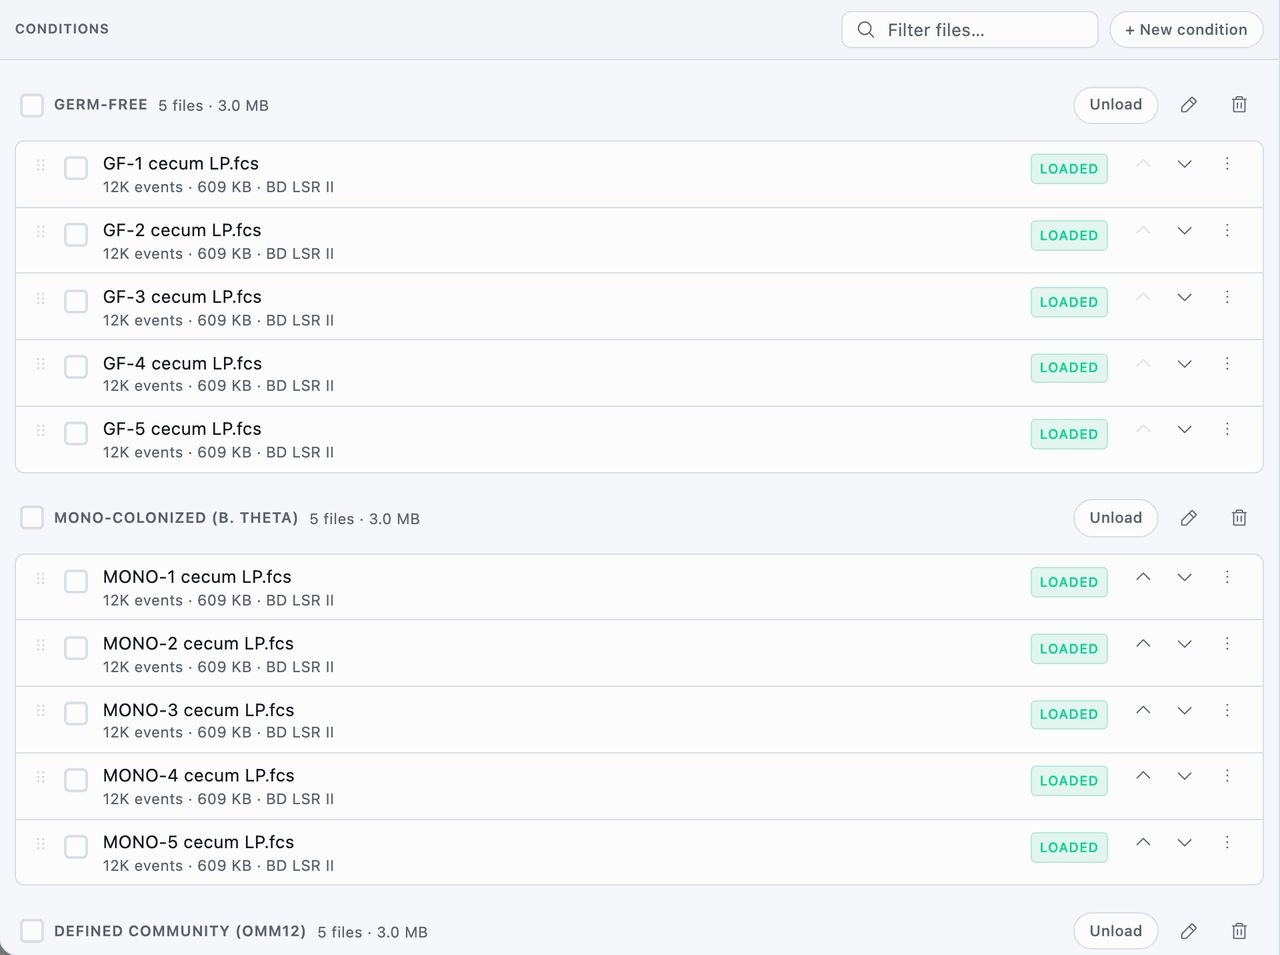Delete the Defined Community (OMM12) condition
This screenshot has height=955, width=1280.
[x=1239, y=931]
